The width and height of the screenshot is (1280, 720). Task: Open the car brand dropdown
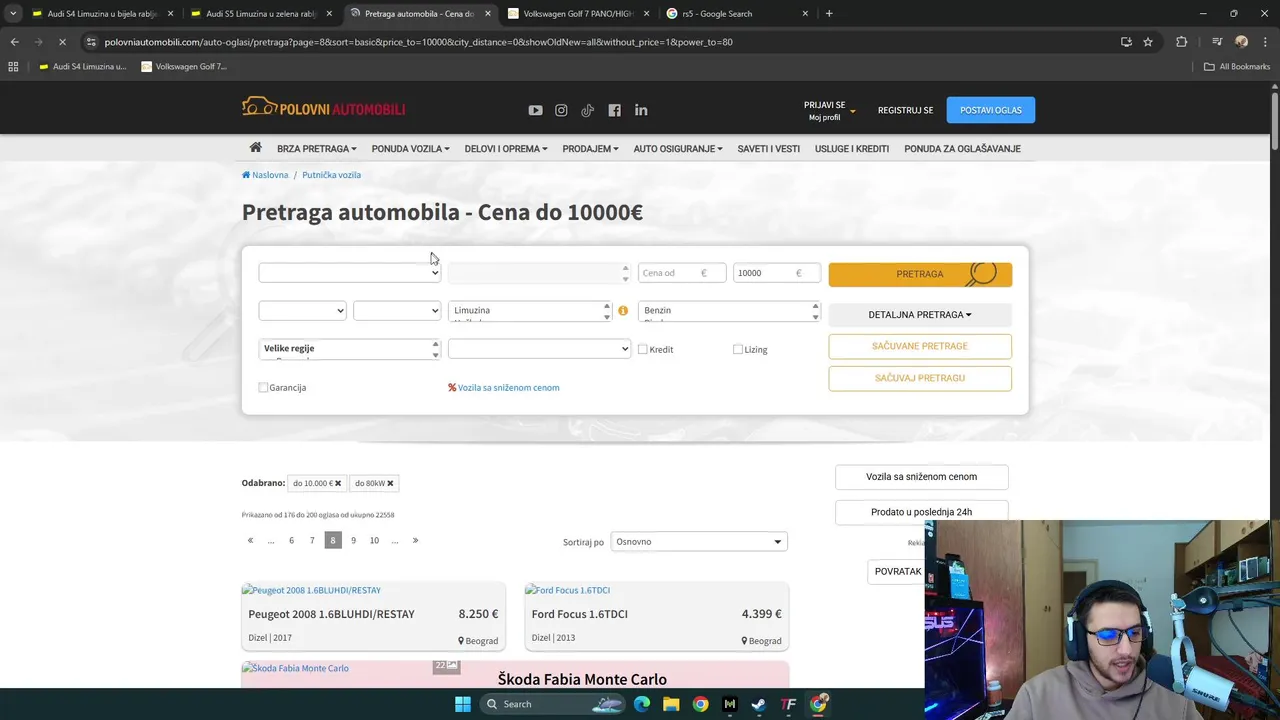[350, 273]
